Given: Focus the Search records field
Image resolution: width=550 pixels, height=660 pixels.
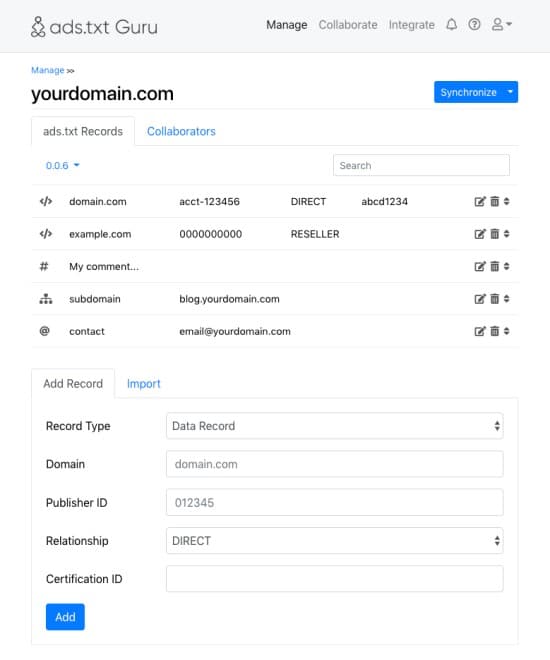Looking at the screenshot, I should [421, 165].
